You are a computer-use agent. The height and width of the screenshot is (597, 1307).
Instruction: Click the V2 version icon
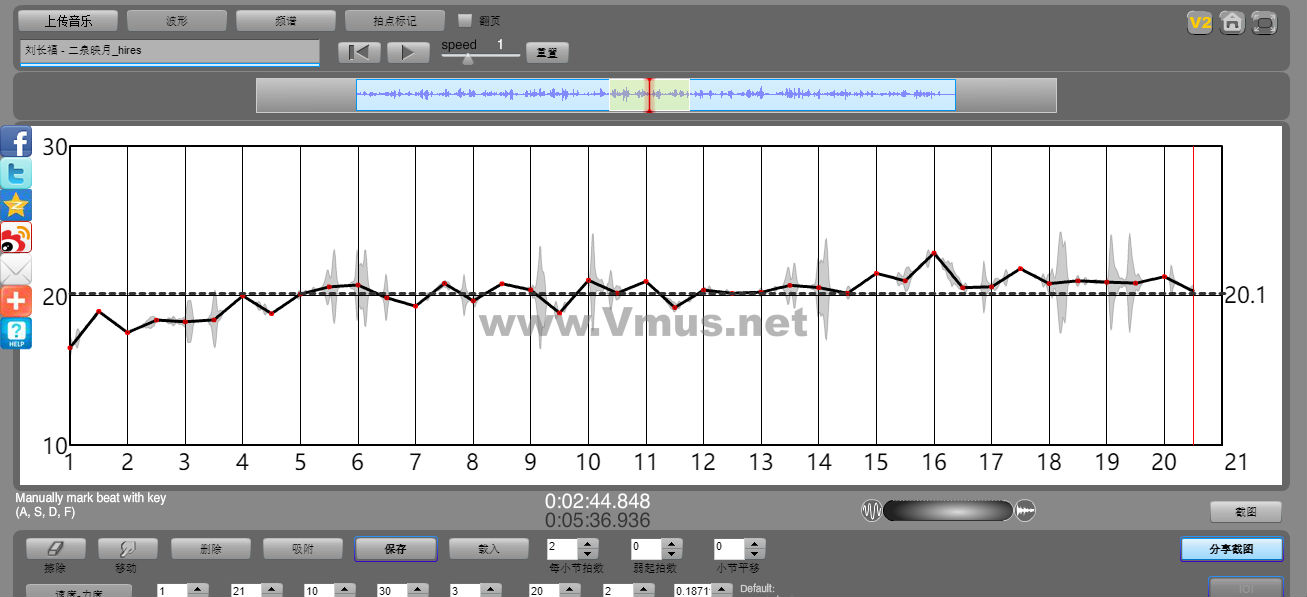(x=1199, y=23)
